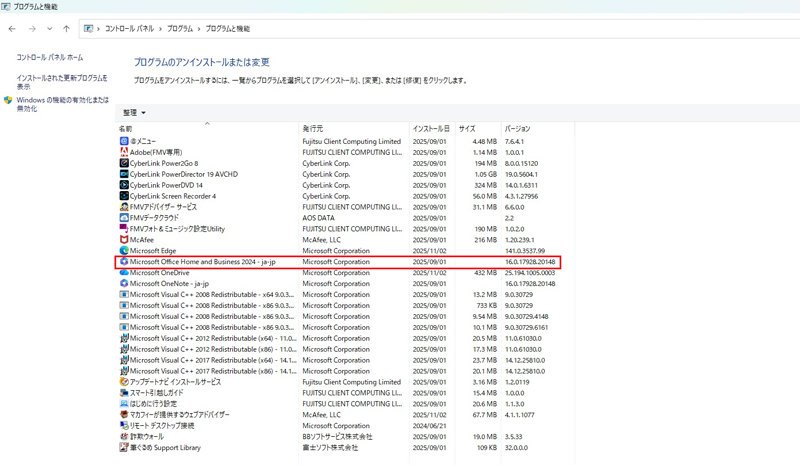Click the Up folder navigation arrow

tap(66, 29)
